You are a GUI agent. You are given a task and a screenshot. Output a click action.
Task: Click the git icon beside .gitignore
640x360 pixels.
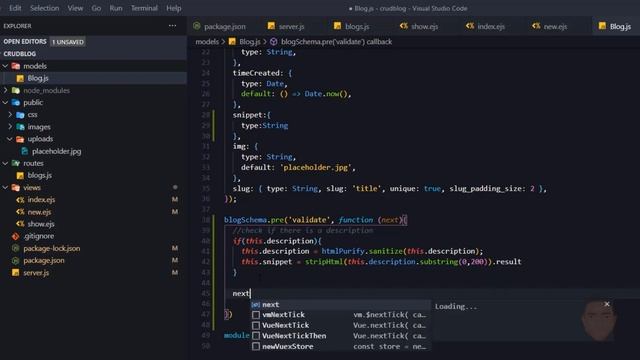pos(16,236)
